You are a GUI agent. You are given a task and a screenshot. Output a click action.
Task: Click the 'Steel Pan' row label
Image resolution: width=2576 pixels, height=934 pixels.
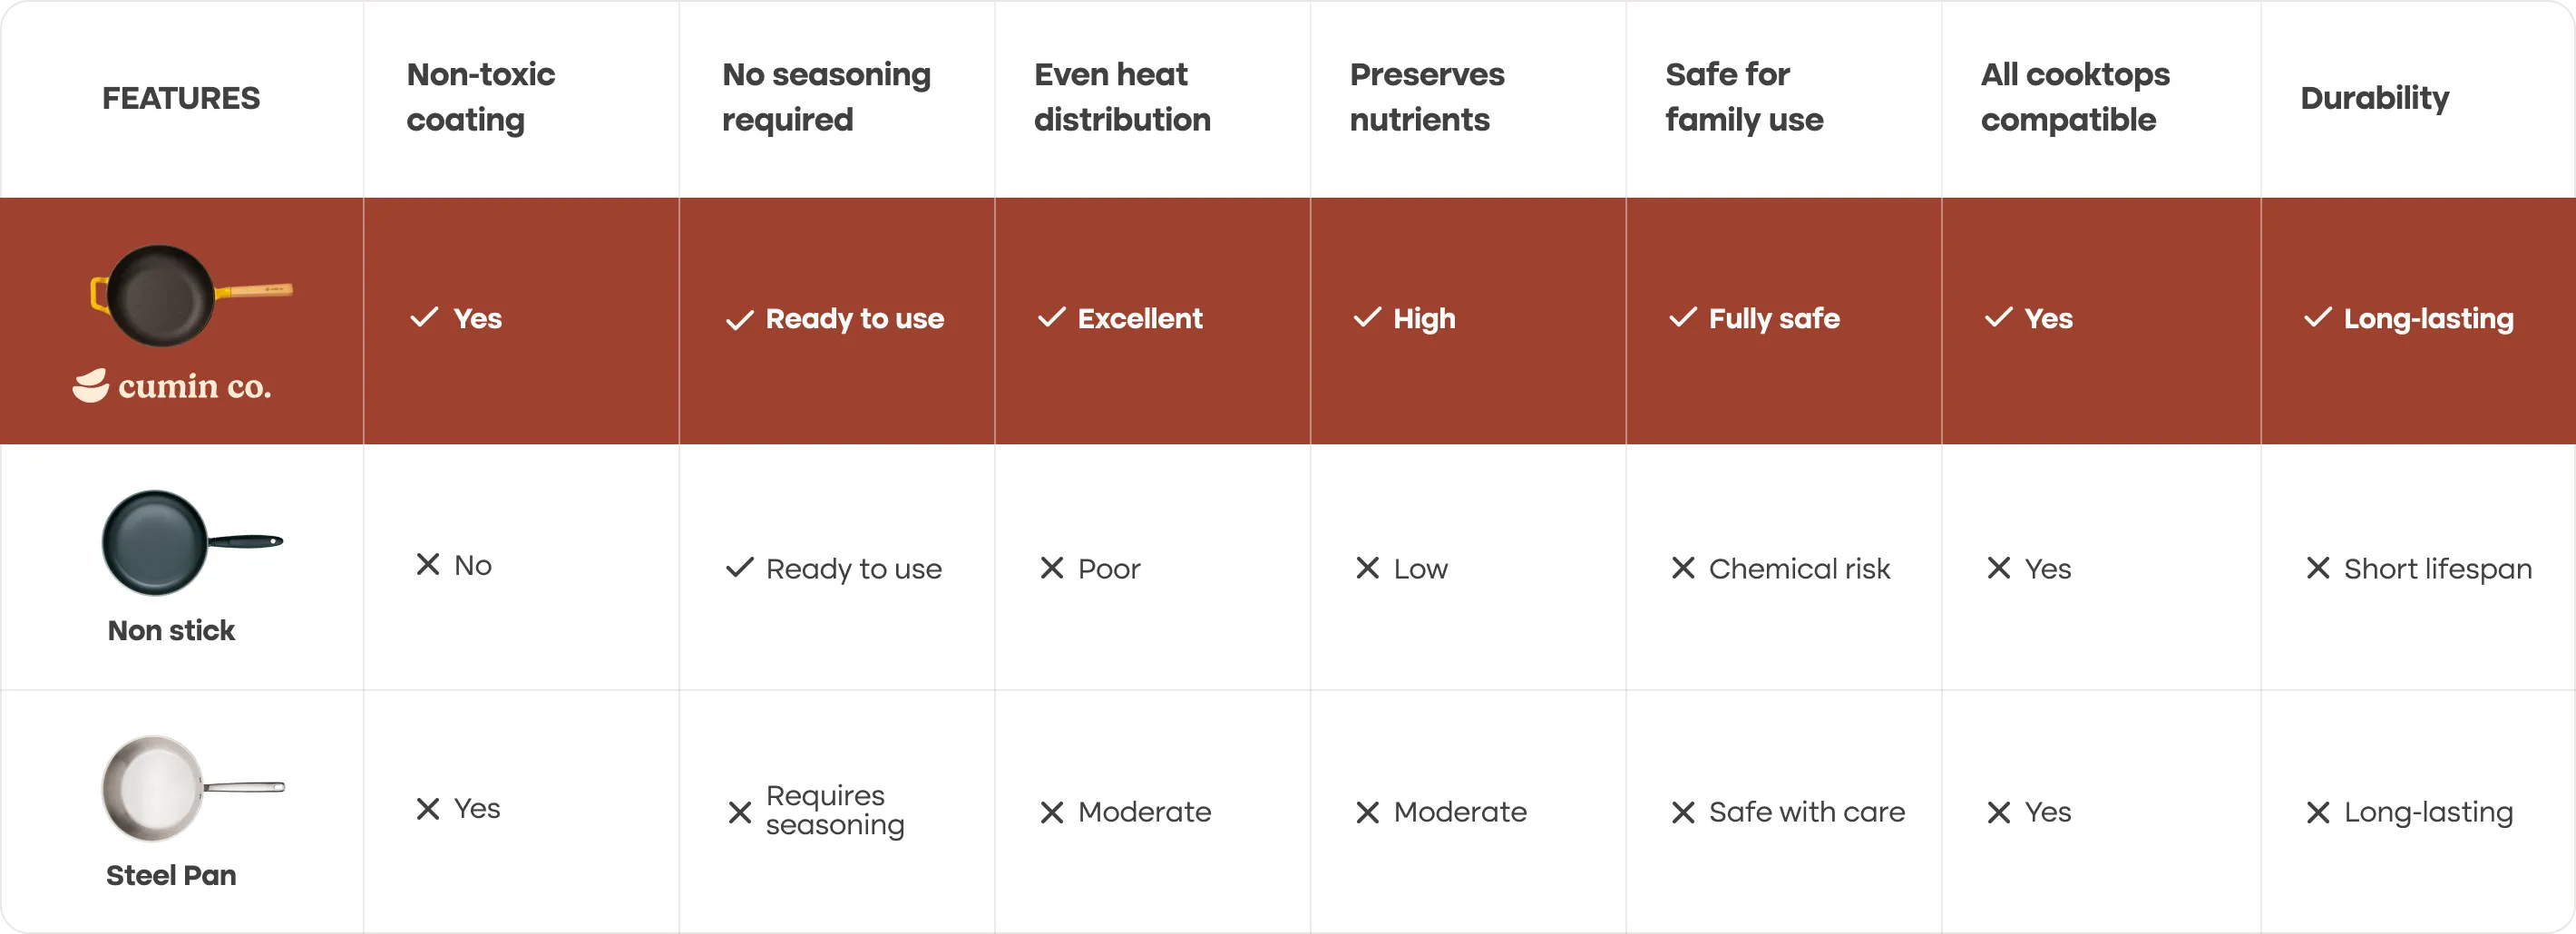(171, 875)
